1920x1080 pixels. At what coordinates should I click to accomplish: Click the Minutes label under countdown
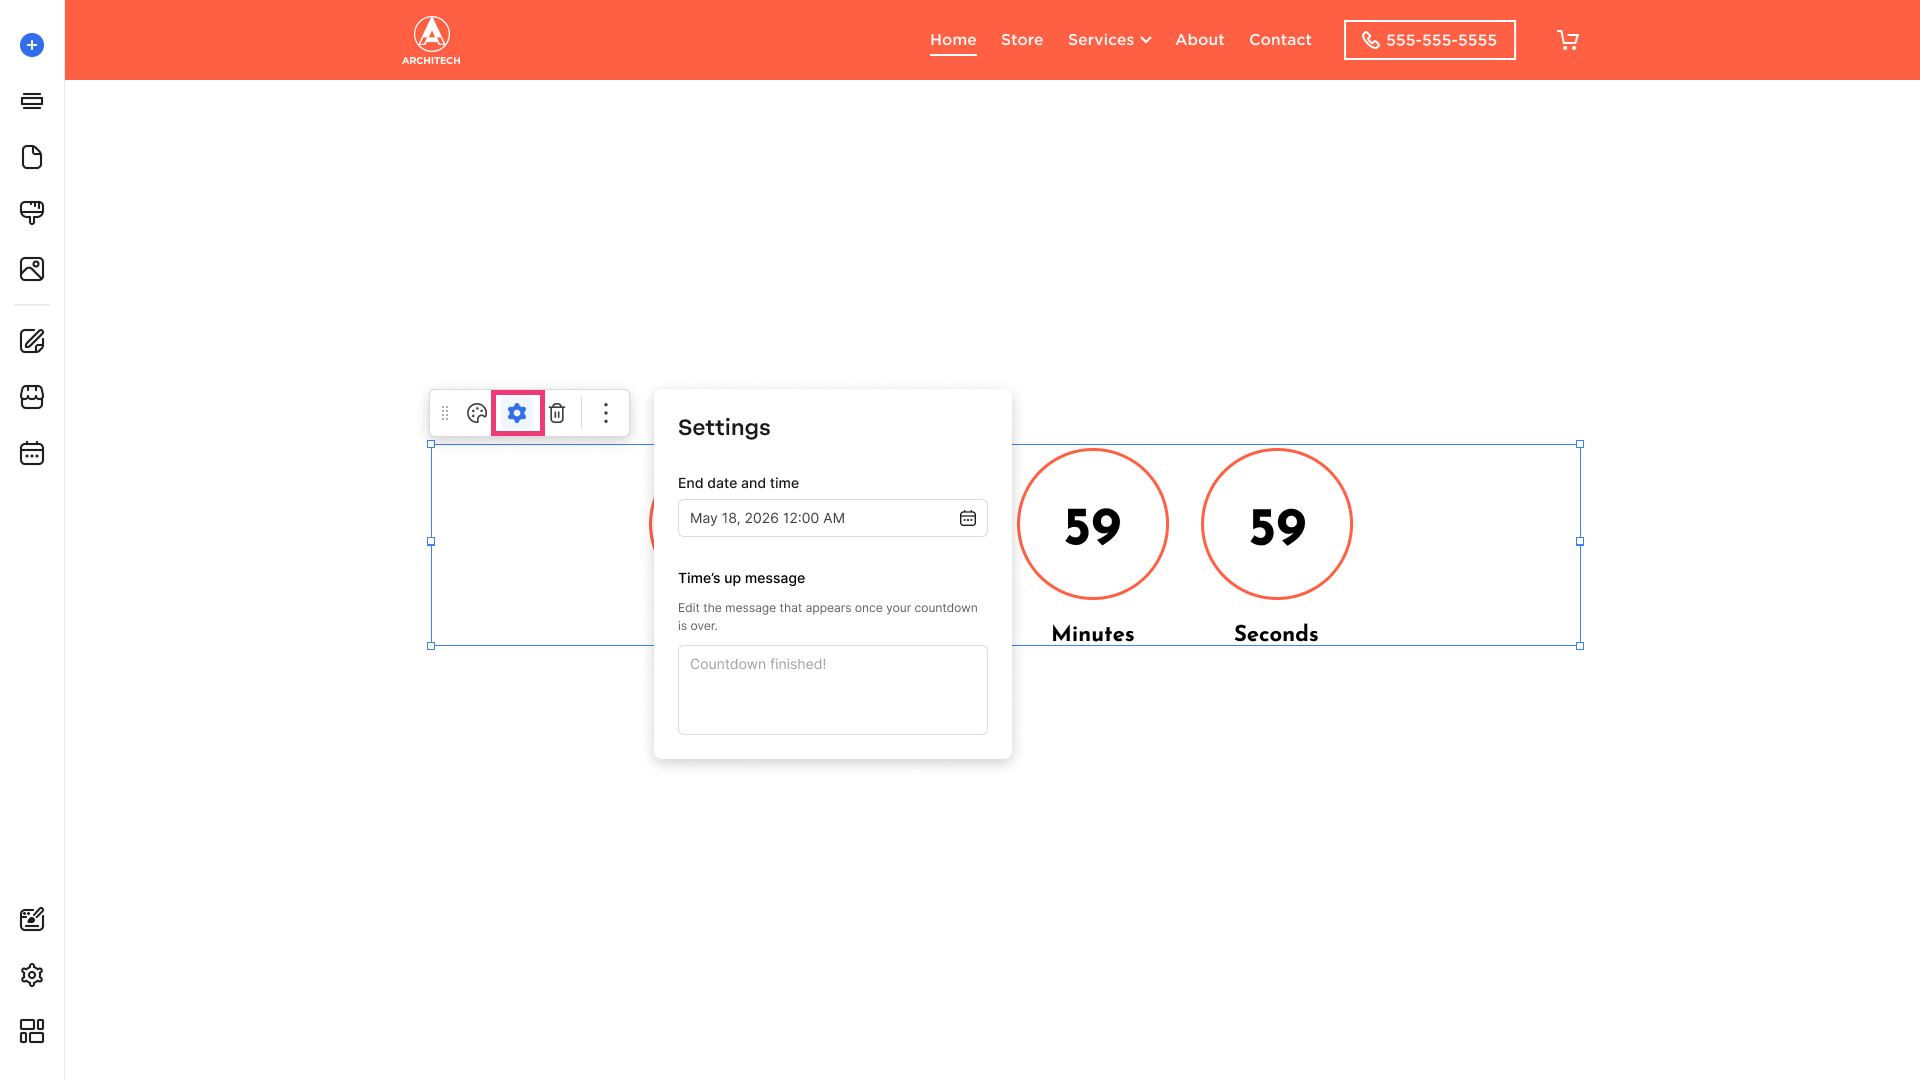[x=1093, y=634]
